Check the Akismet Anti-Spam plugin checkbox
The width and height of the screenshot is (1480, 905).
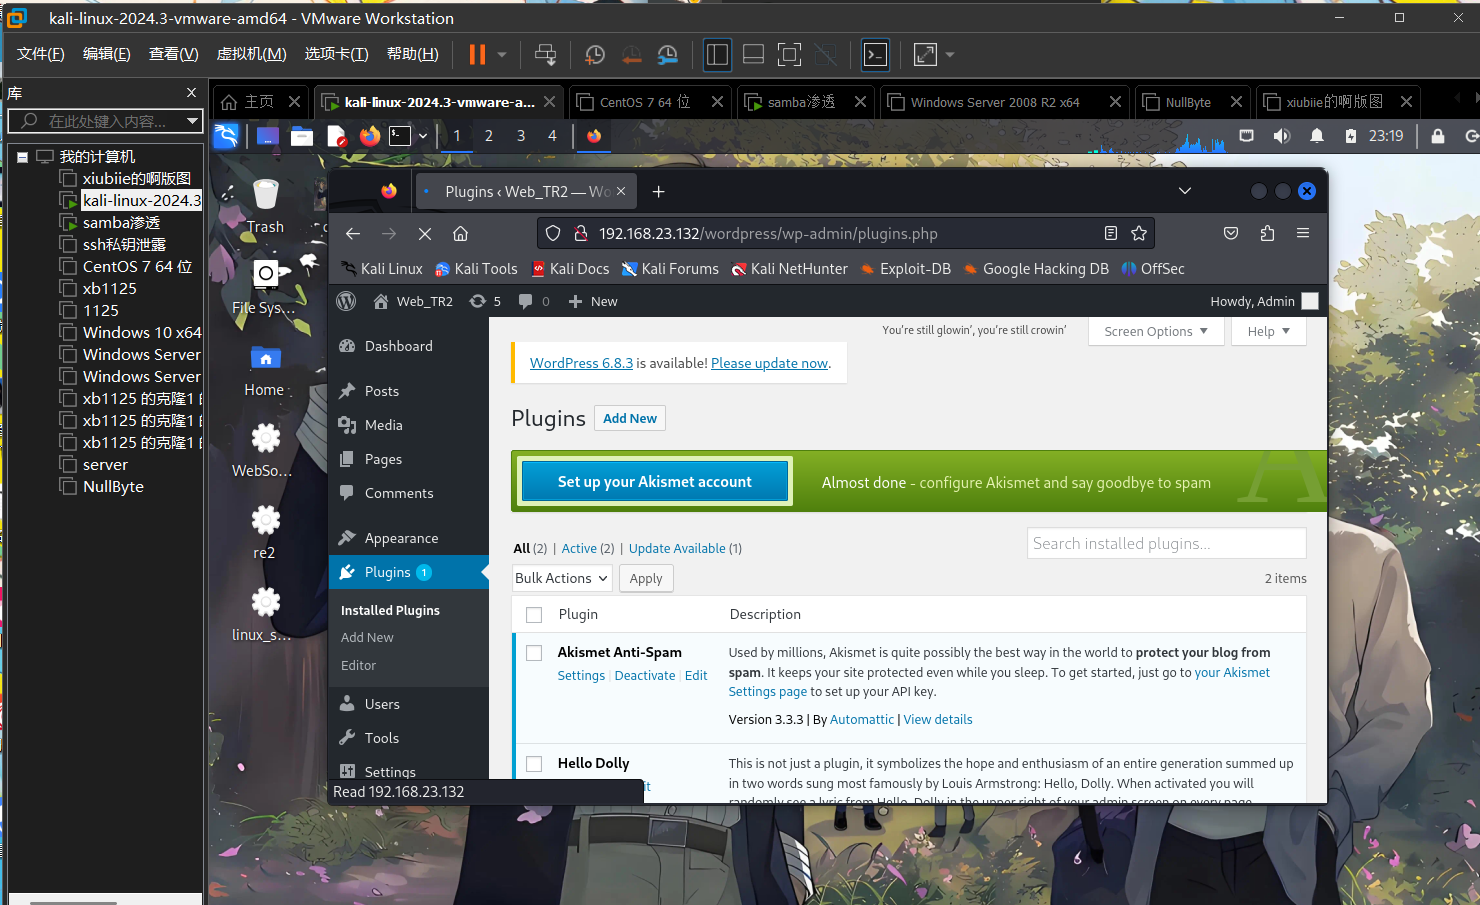click(x=534, y=653)
